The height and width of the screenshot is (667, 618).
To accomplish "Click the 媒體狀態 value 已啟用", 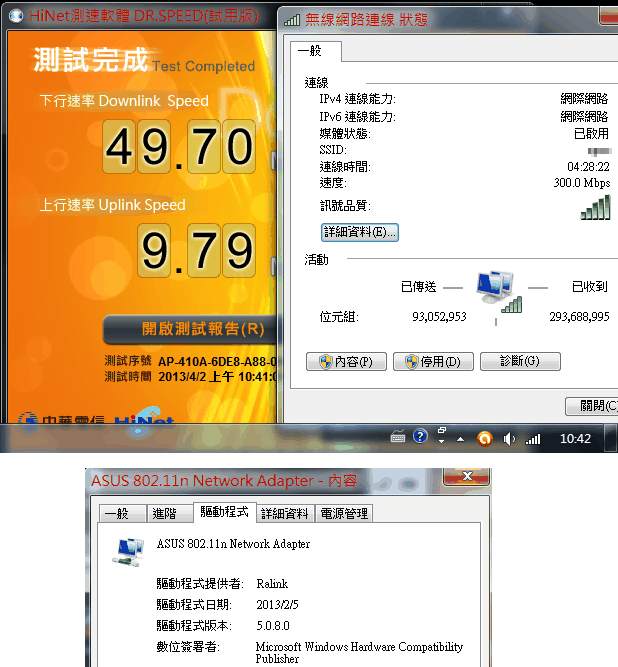I will pos(591,134).
